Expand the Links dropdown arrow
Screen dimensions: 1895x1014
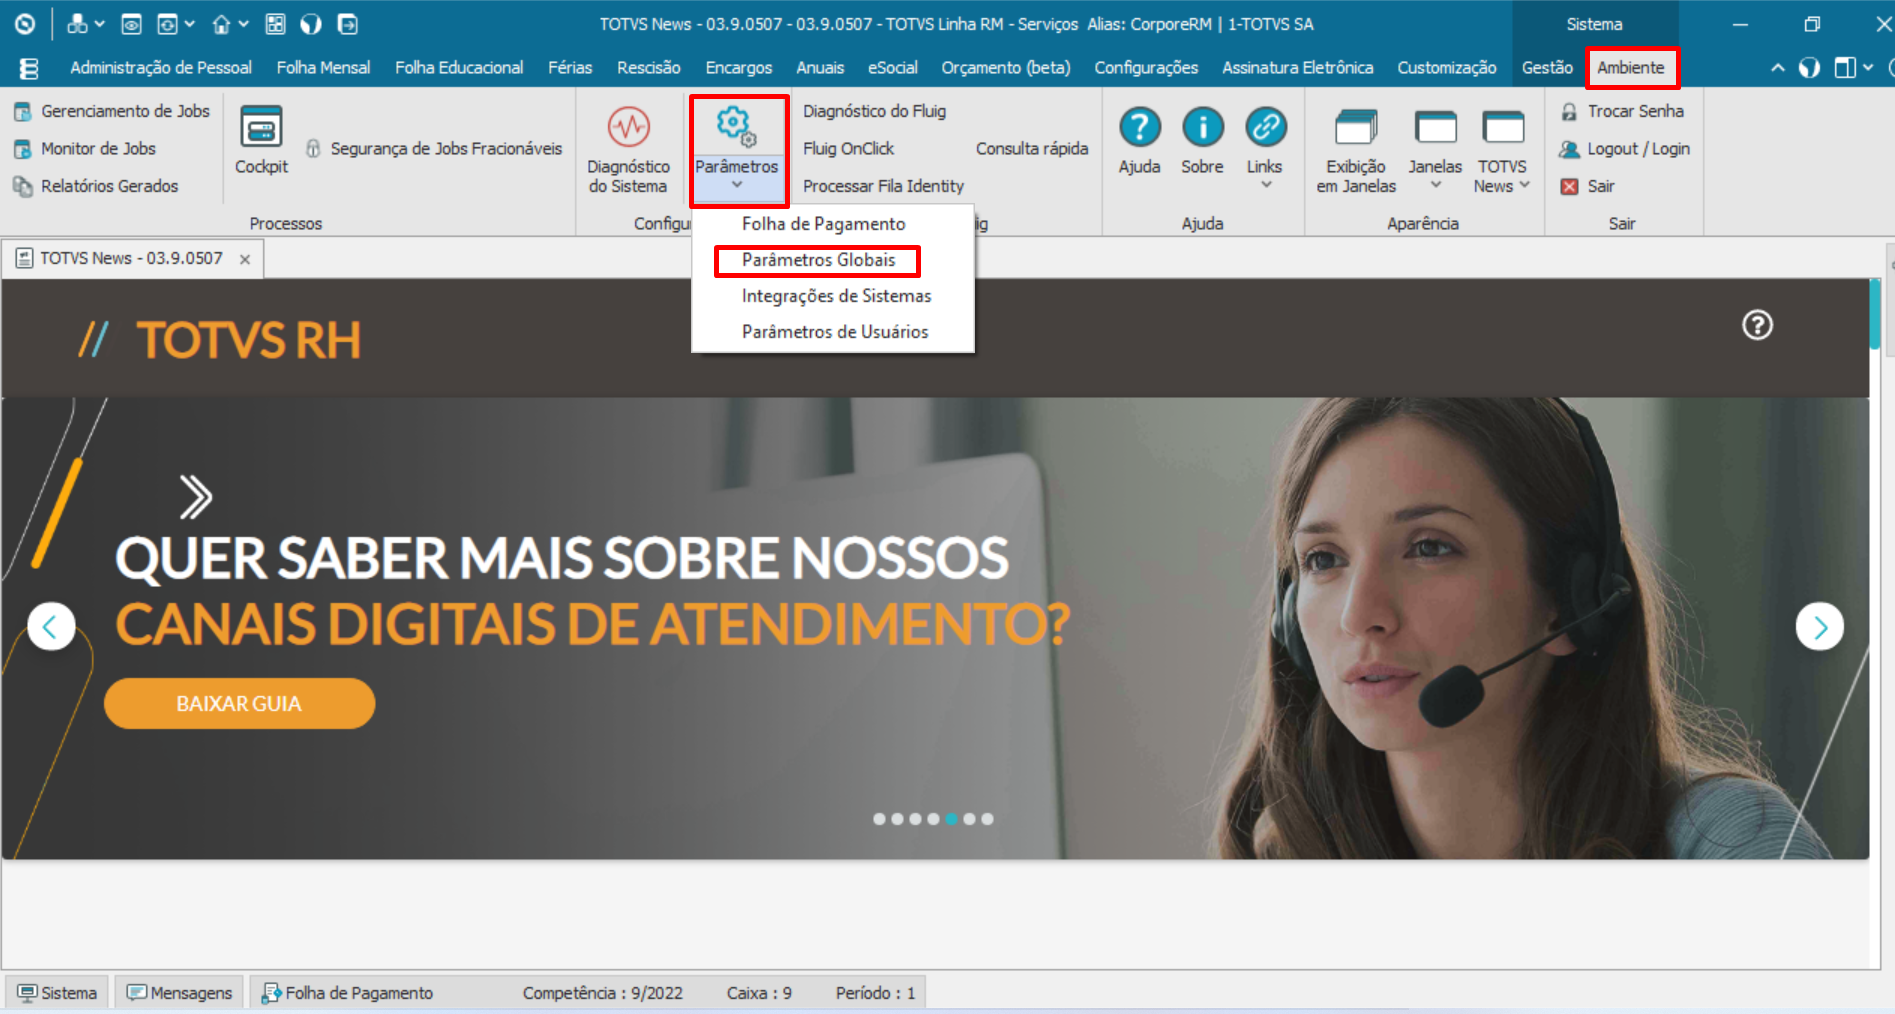point(1266,185)
